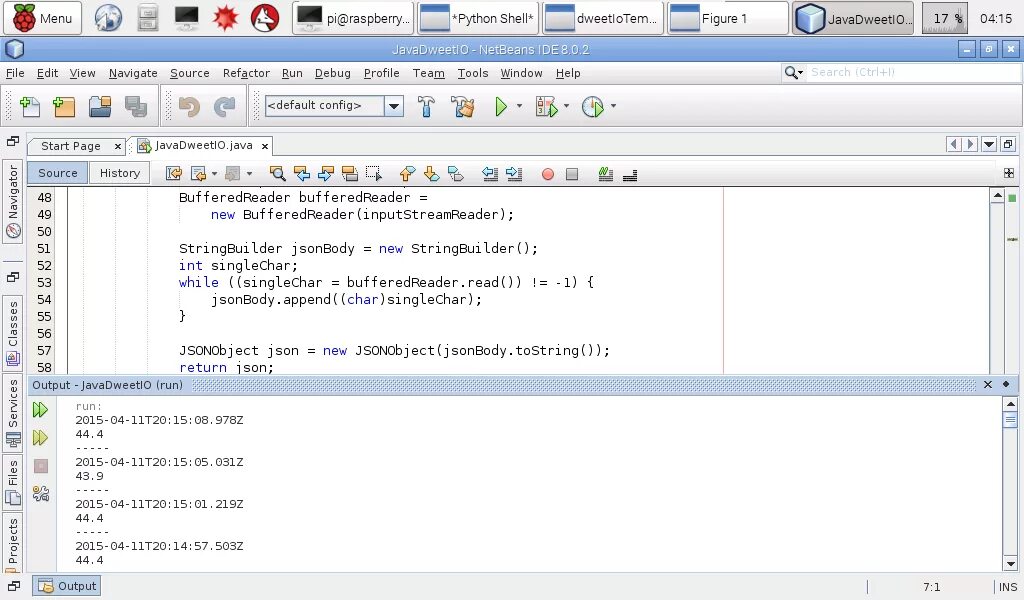1024x600 pixels.
Task: Close the Output panel with X
Action: [x=988, y=385]
